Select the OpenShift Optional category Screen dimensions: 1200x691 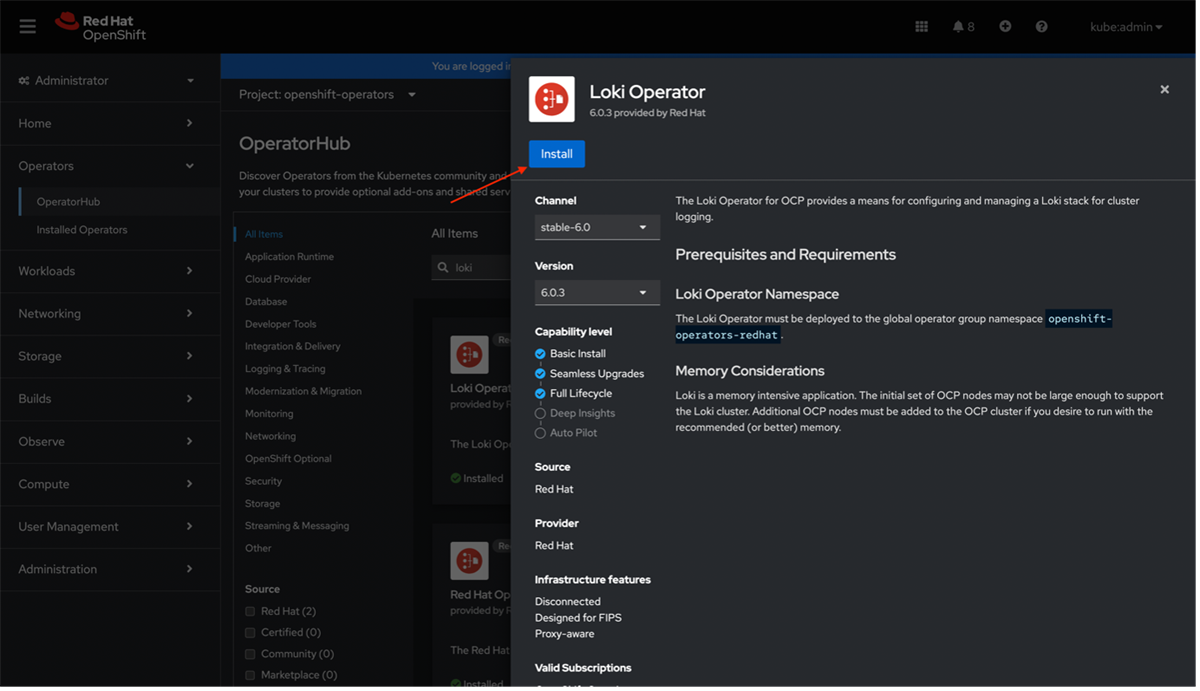[x=288, y=459]
